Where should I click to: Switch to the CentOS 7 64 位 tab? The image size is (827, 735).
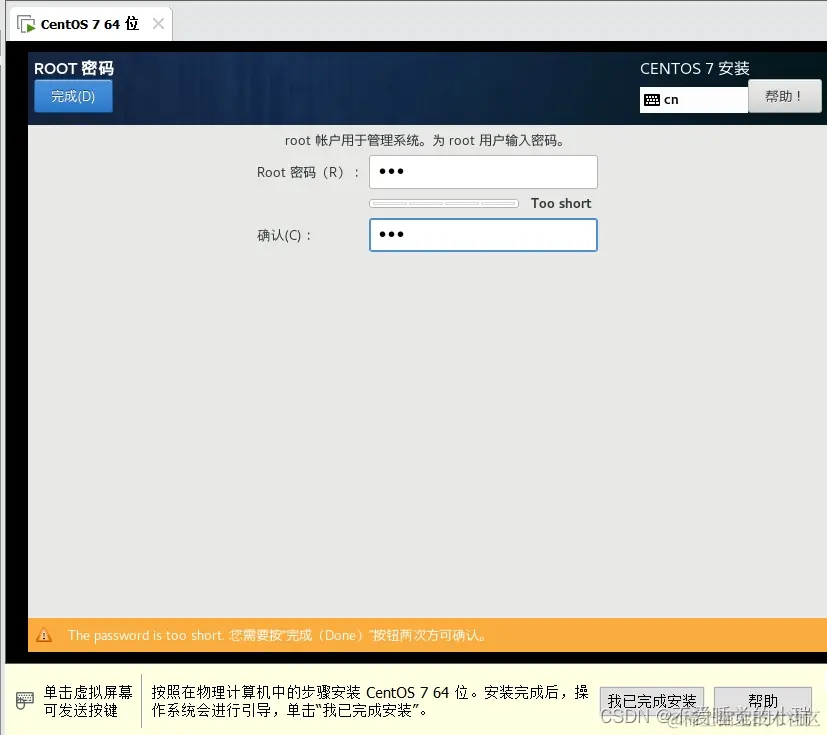(x=90, y=24)
